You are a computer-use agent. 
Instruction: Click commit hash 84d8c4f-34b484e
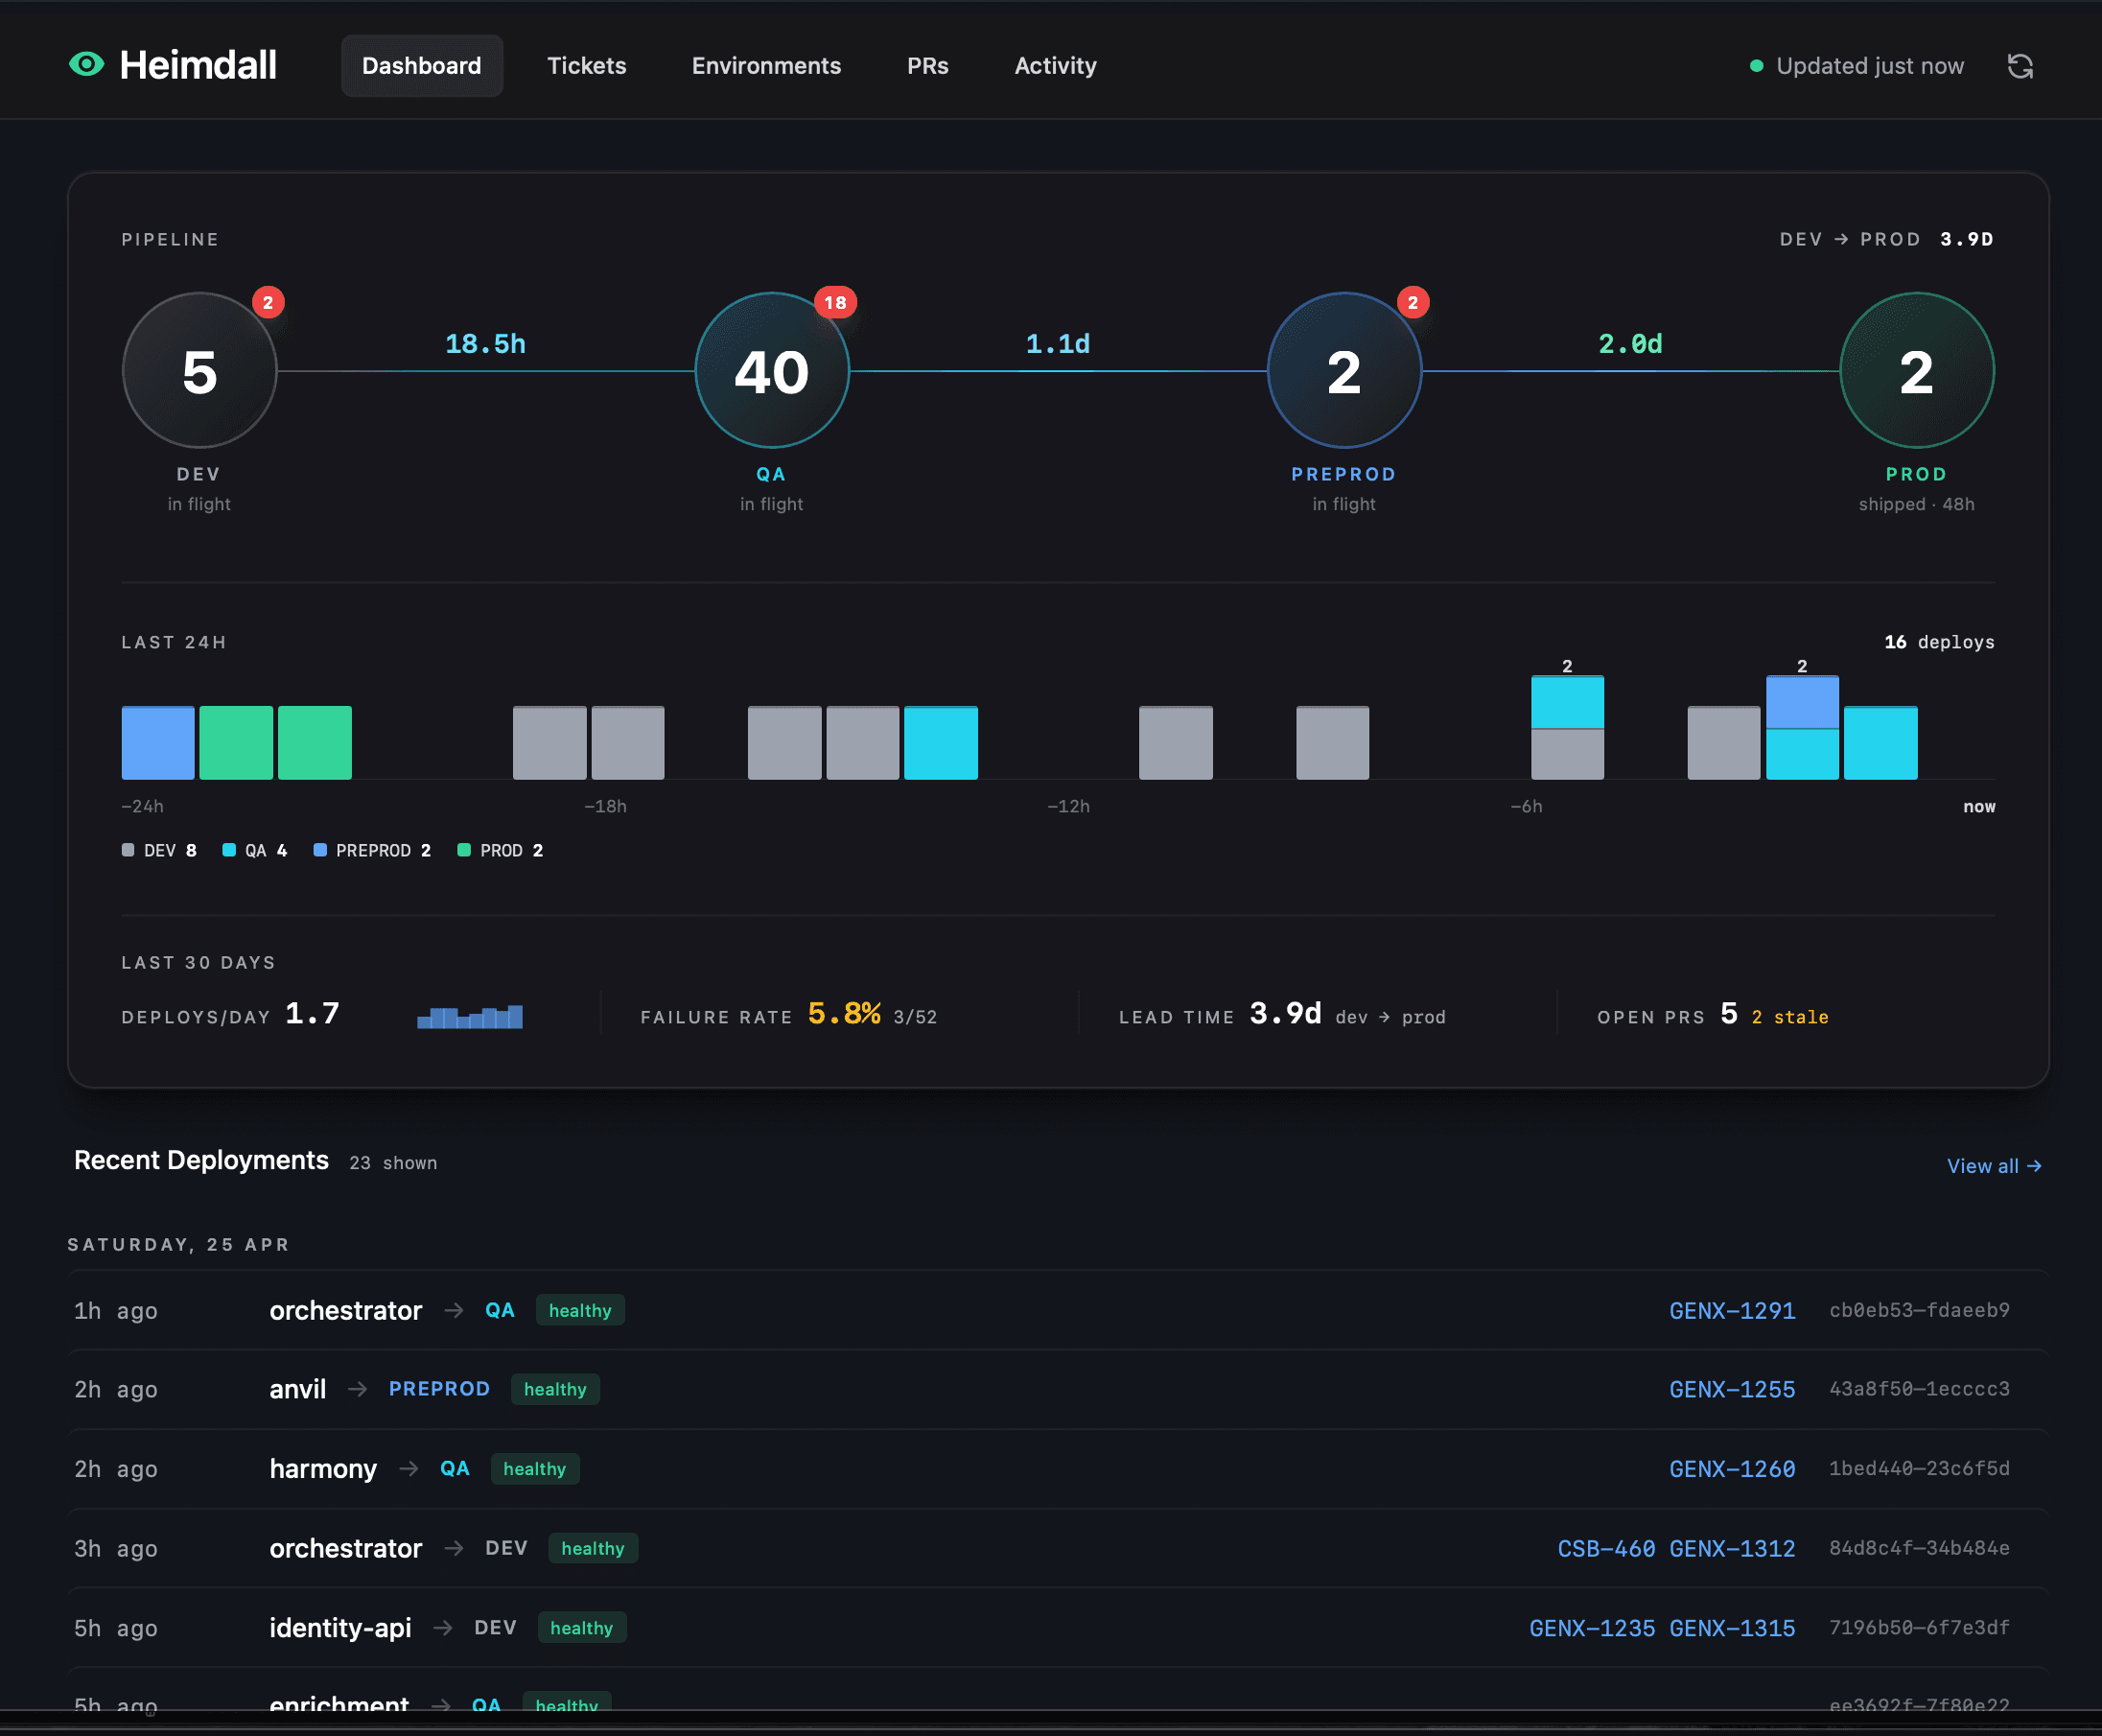1919,1548
